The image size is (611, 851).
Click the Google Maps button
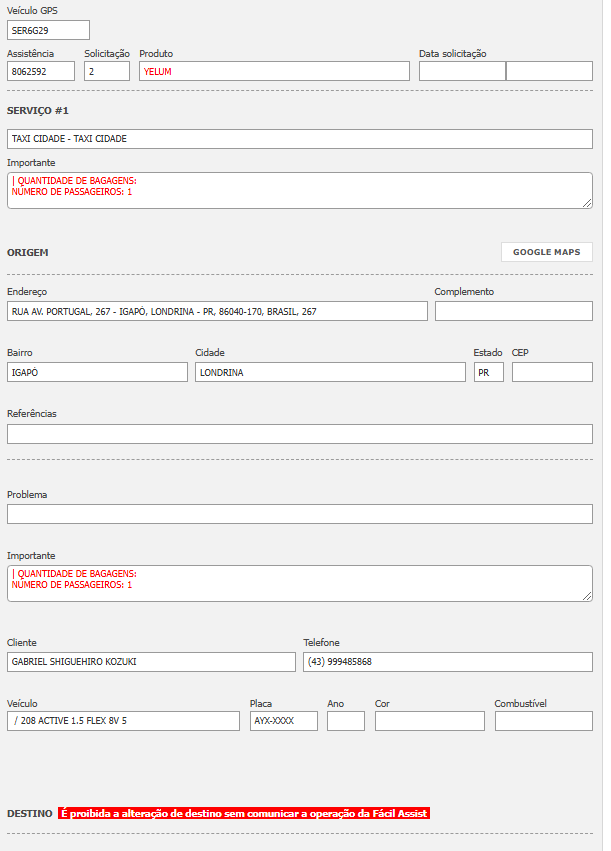(x=546, y=252)
